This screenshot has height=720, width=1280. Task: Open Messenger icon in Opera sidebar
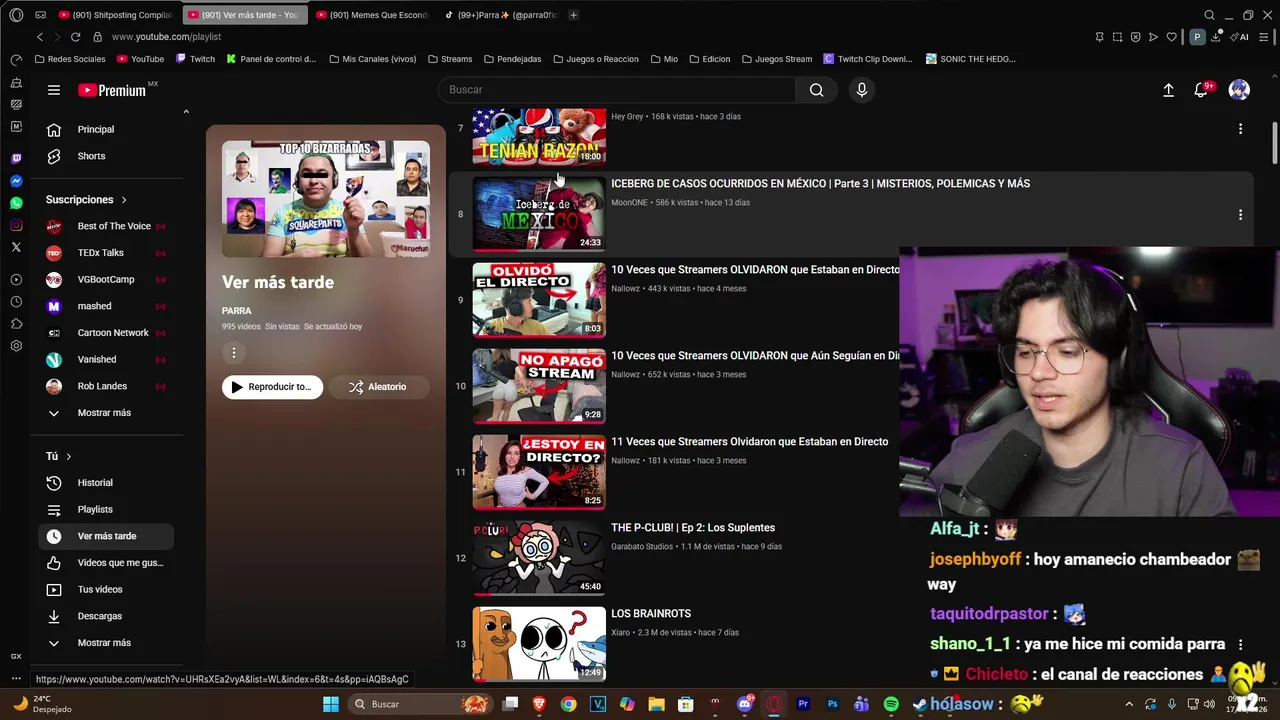[x=16, y=181]
